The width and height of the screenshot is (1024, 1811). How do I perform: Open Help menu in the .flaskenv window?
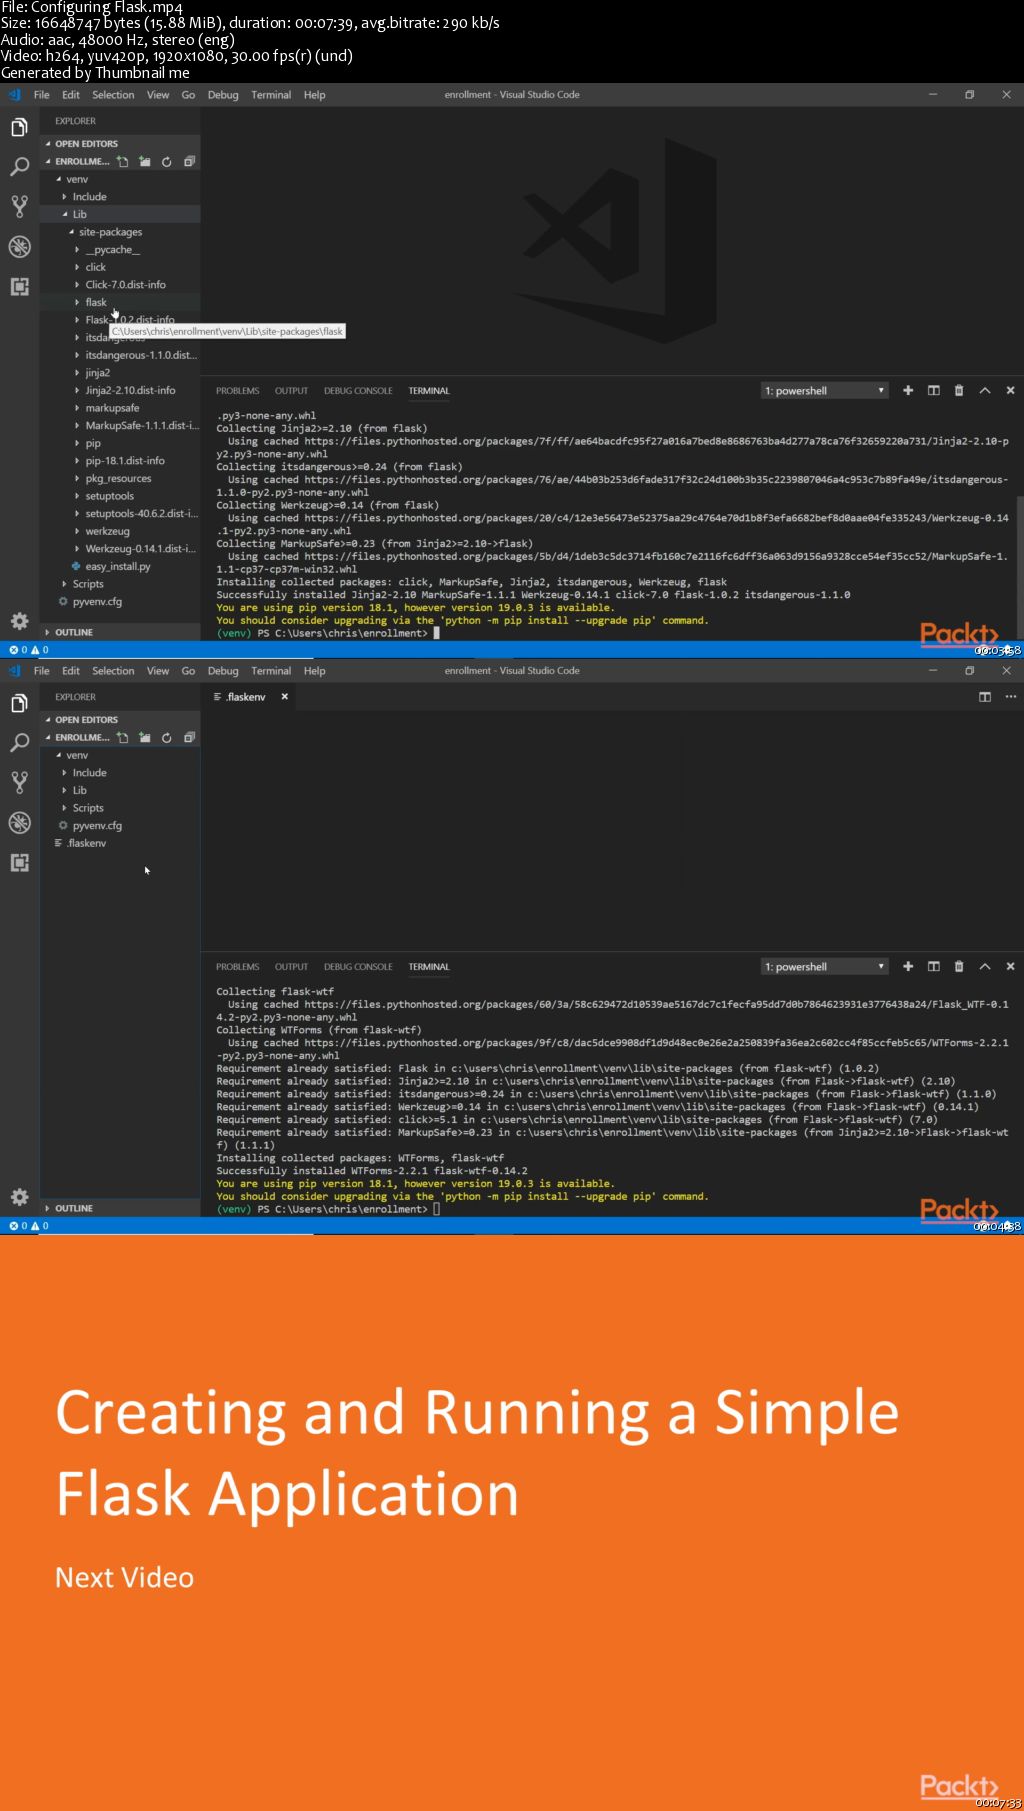315,671
